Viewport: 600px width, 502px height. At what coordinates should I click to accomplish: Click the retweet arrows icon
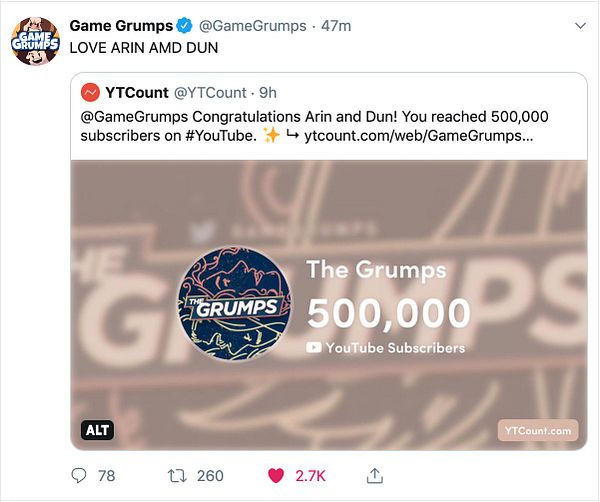coord(177,476)
